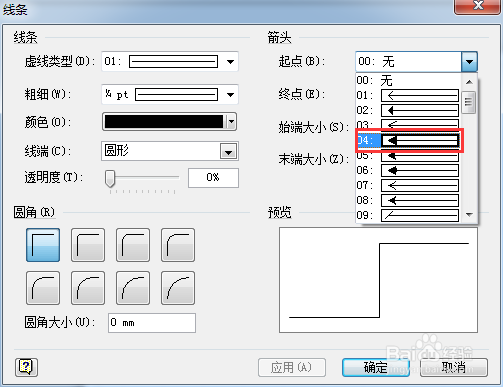
Task: Click arrow list scrollbar up arrow
Action: pyautogui.click(x=469, y=82)
